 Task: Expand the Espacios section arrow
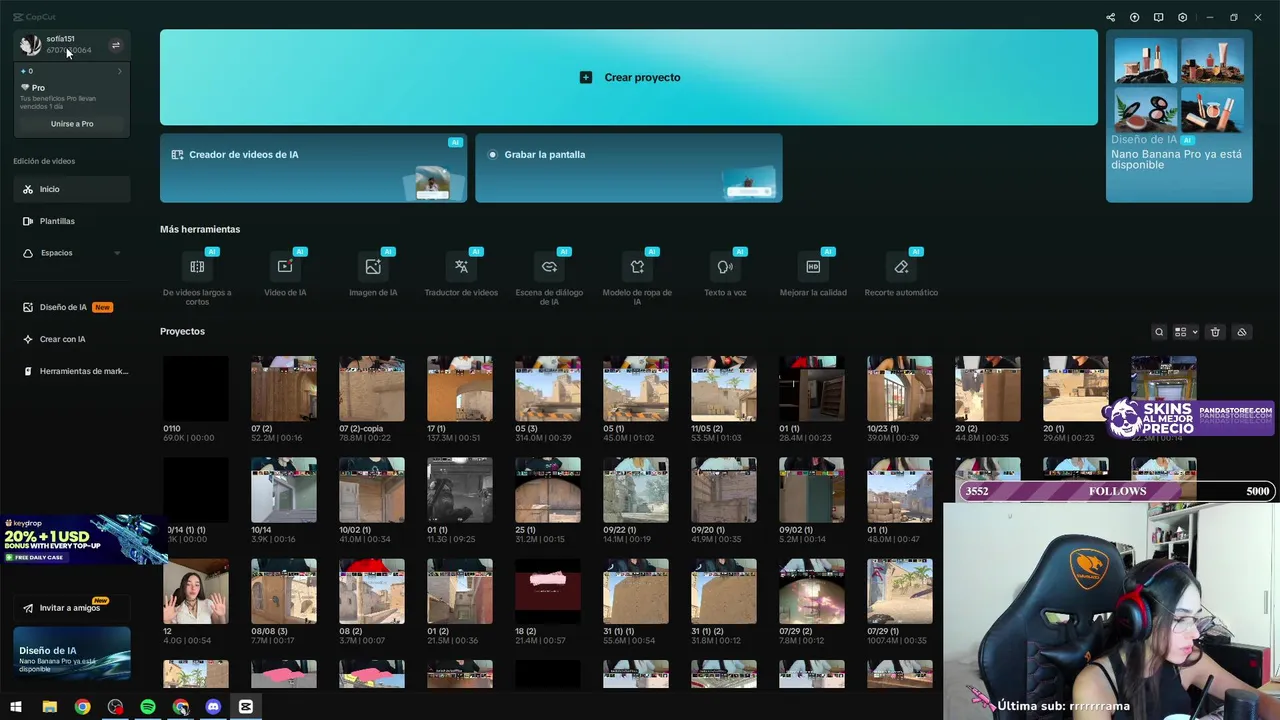pos(117,253)
